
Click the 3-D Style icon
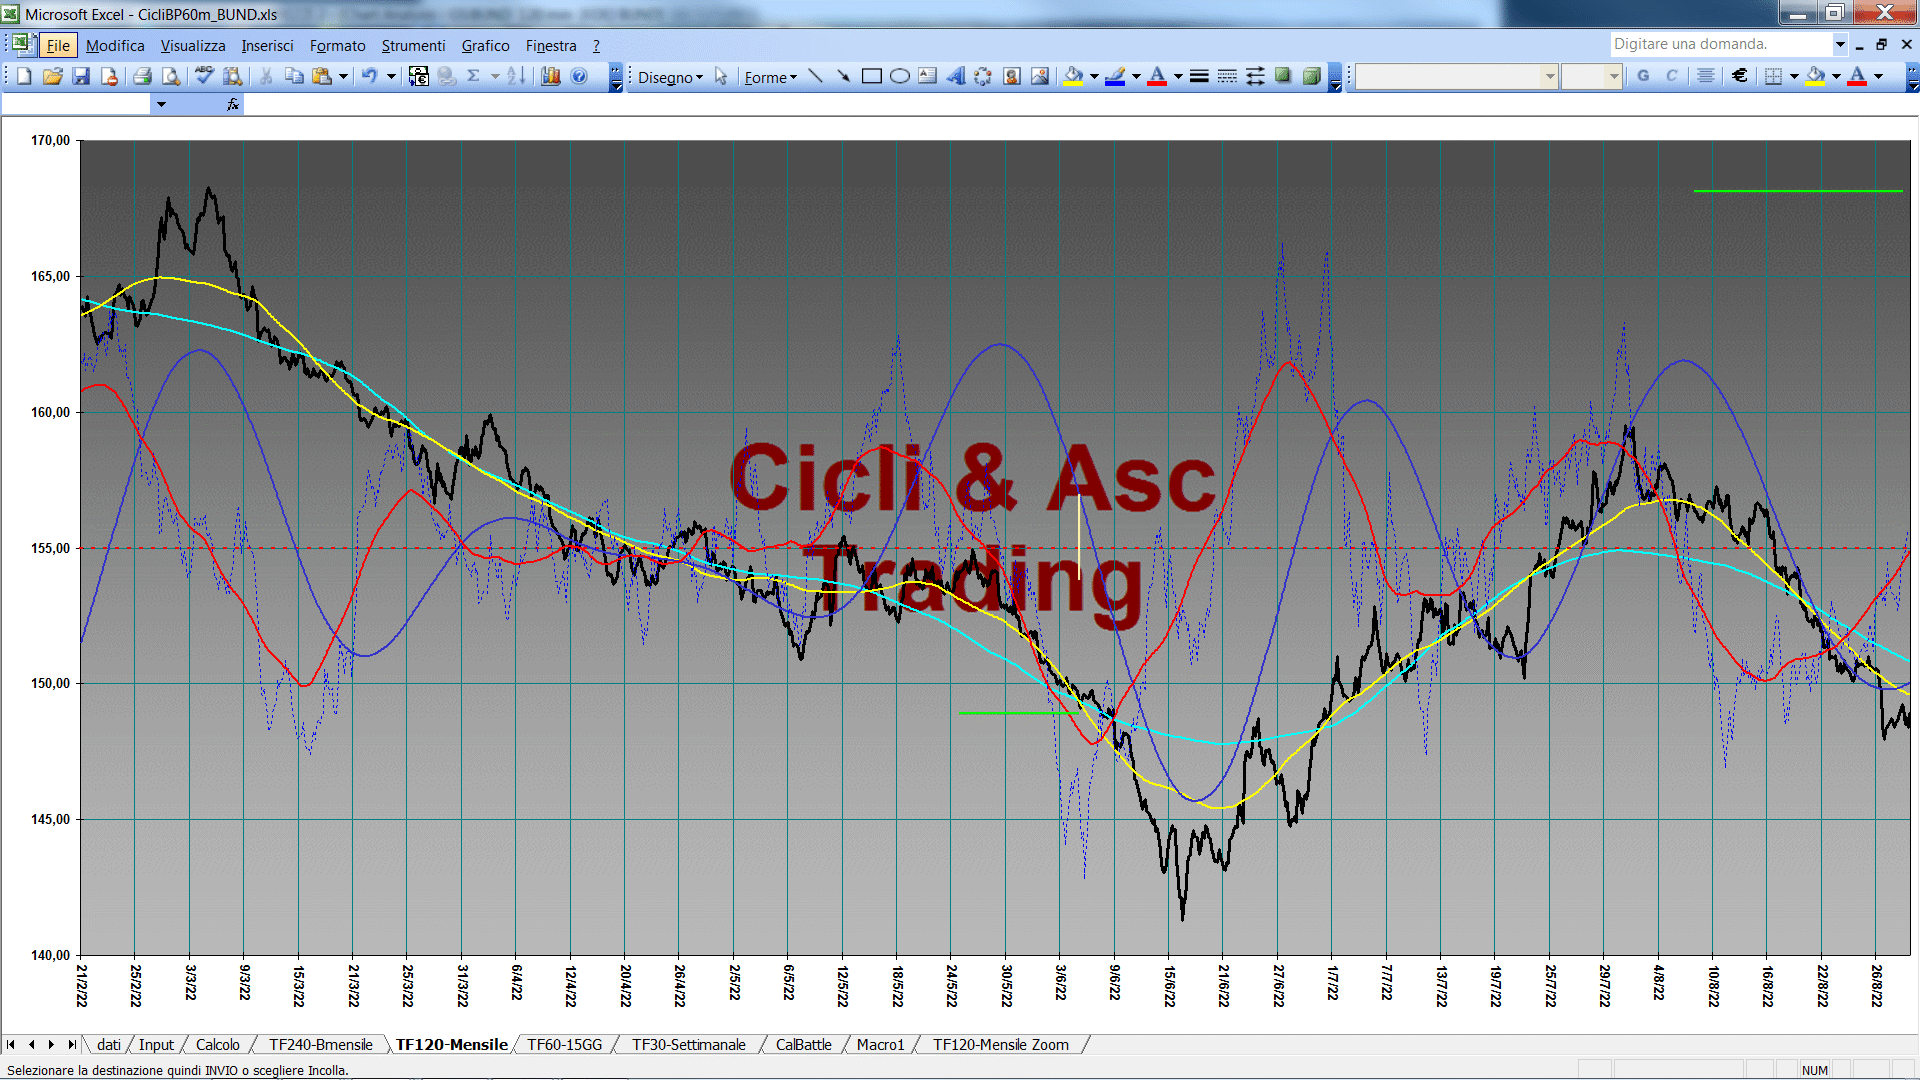1311,76
